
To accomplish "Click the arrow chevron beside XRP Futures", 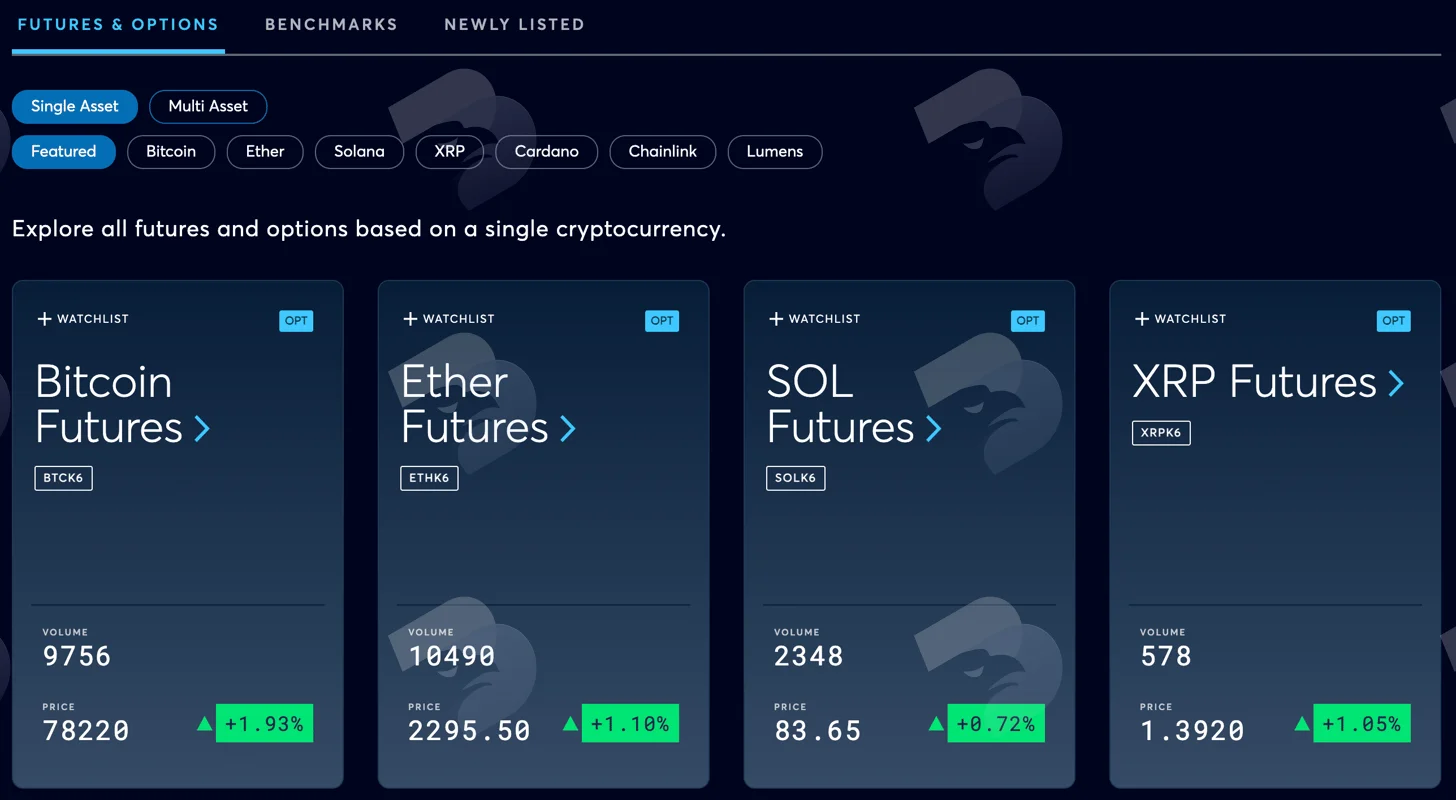I will click(x=1396, y=383).
